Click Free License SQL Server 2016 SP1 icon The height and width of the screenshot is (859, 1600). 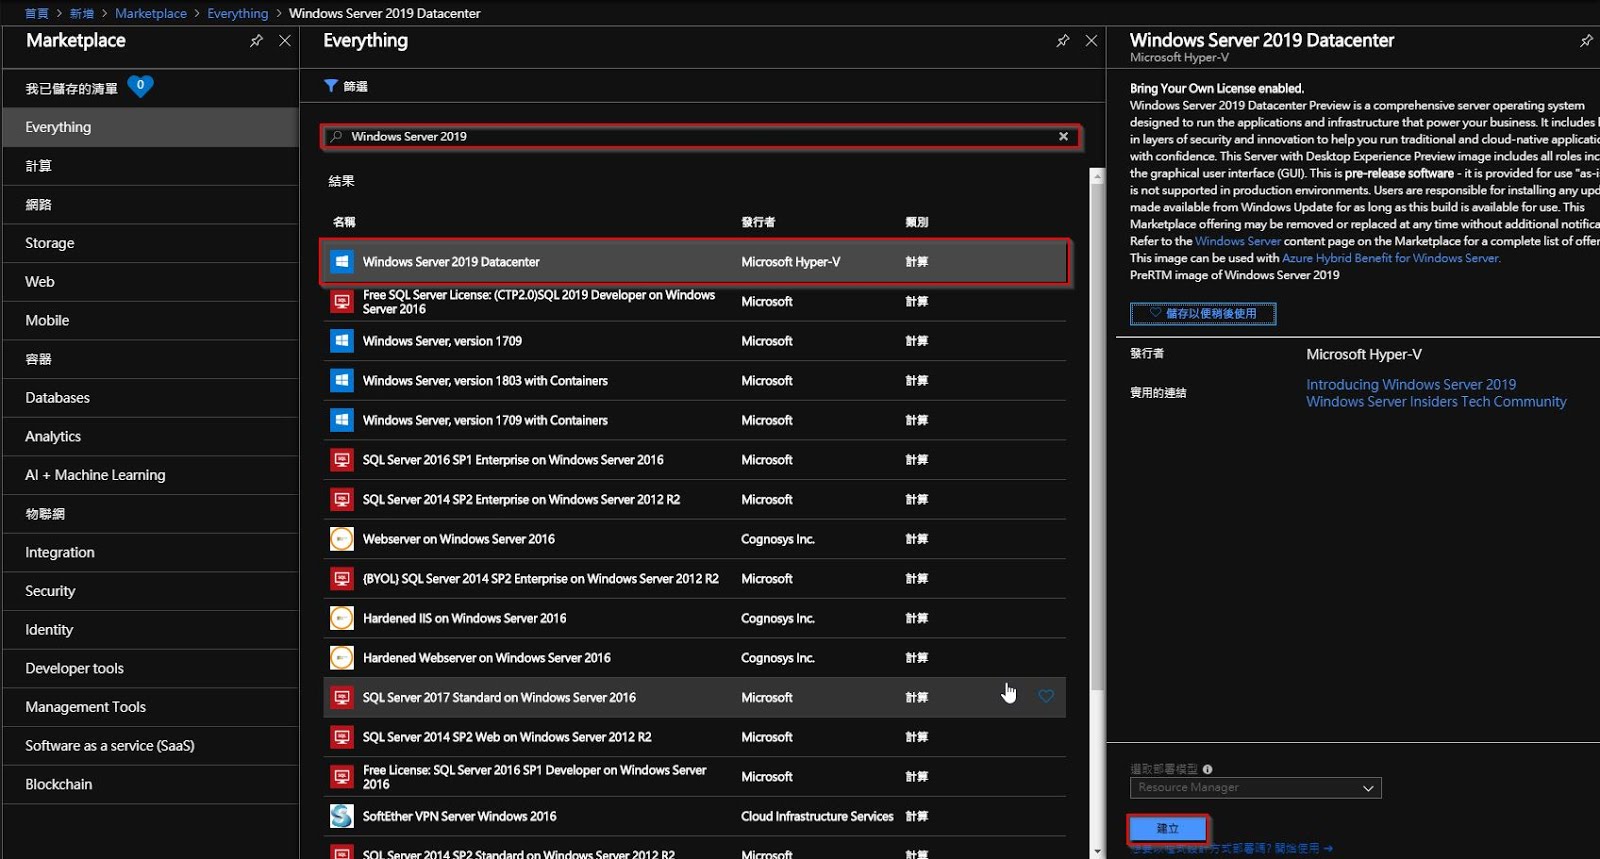pyautogui.click(x=342, y=777)
